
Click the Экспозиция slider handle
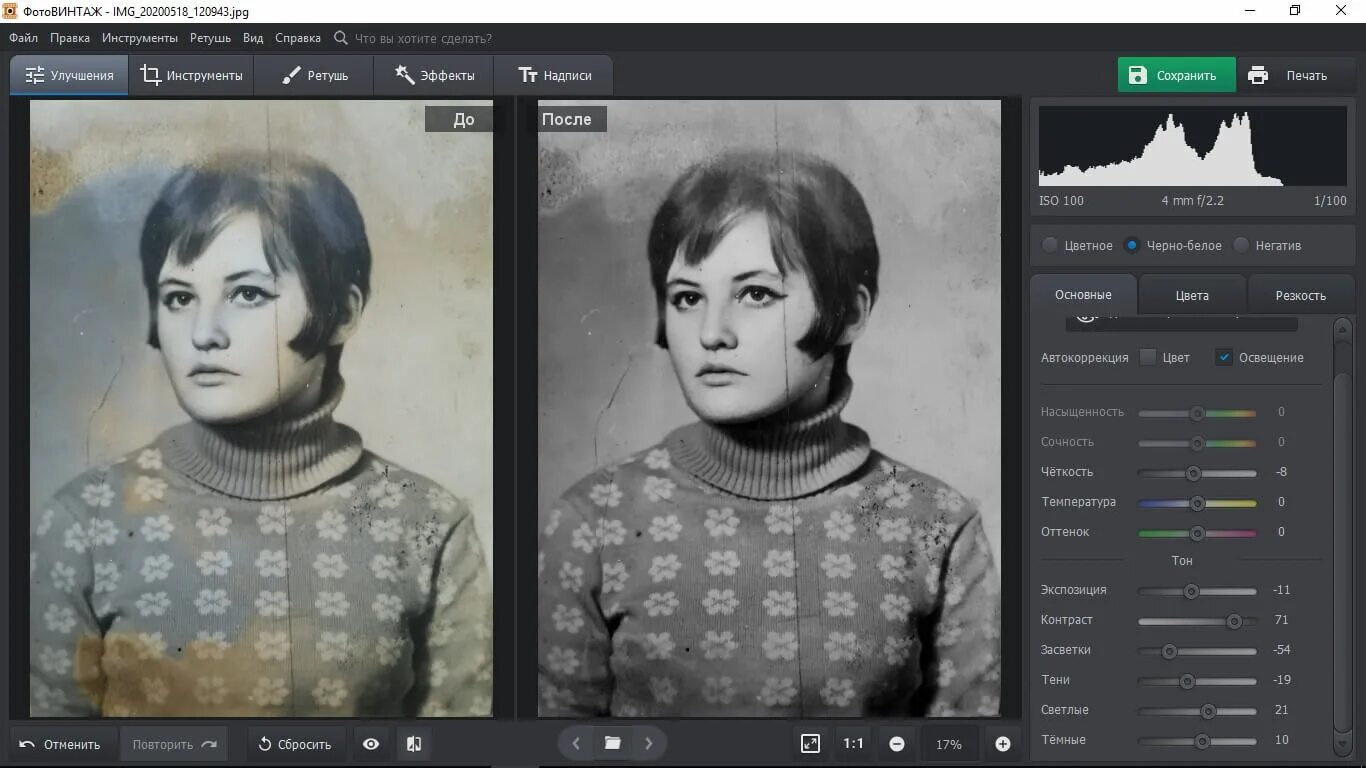1191,591
